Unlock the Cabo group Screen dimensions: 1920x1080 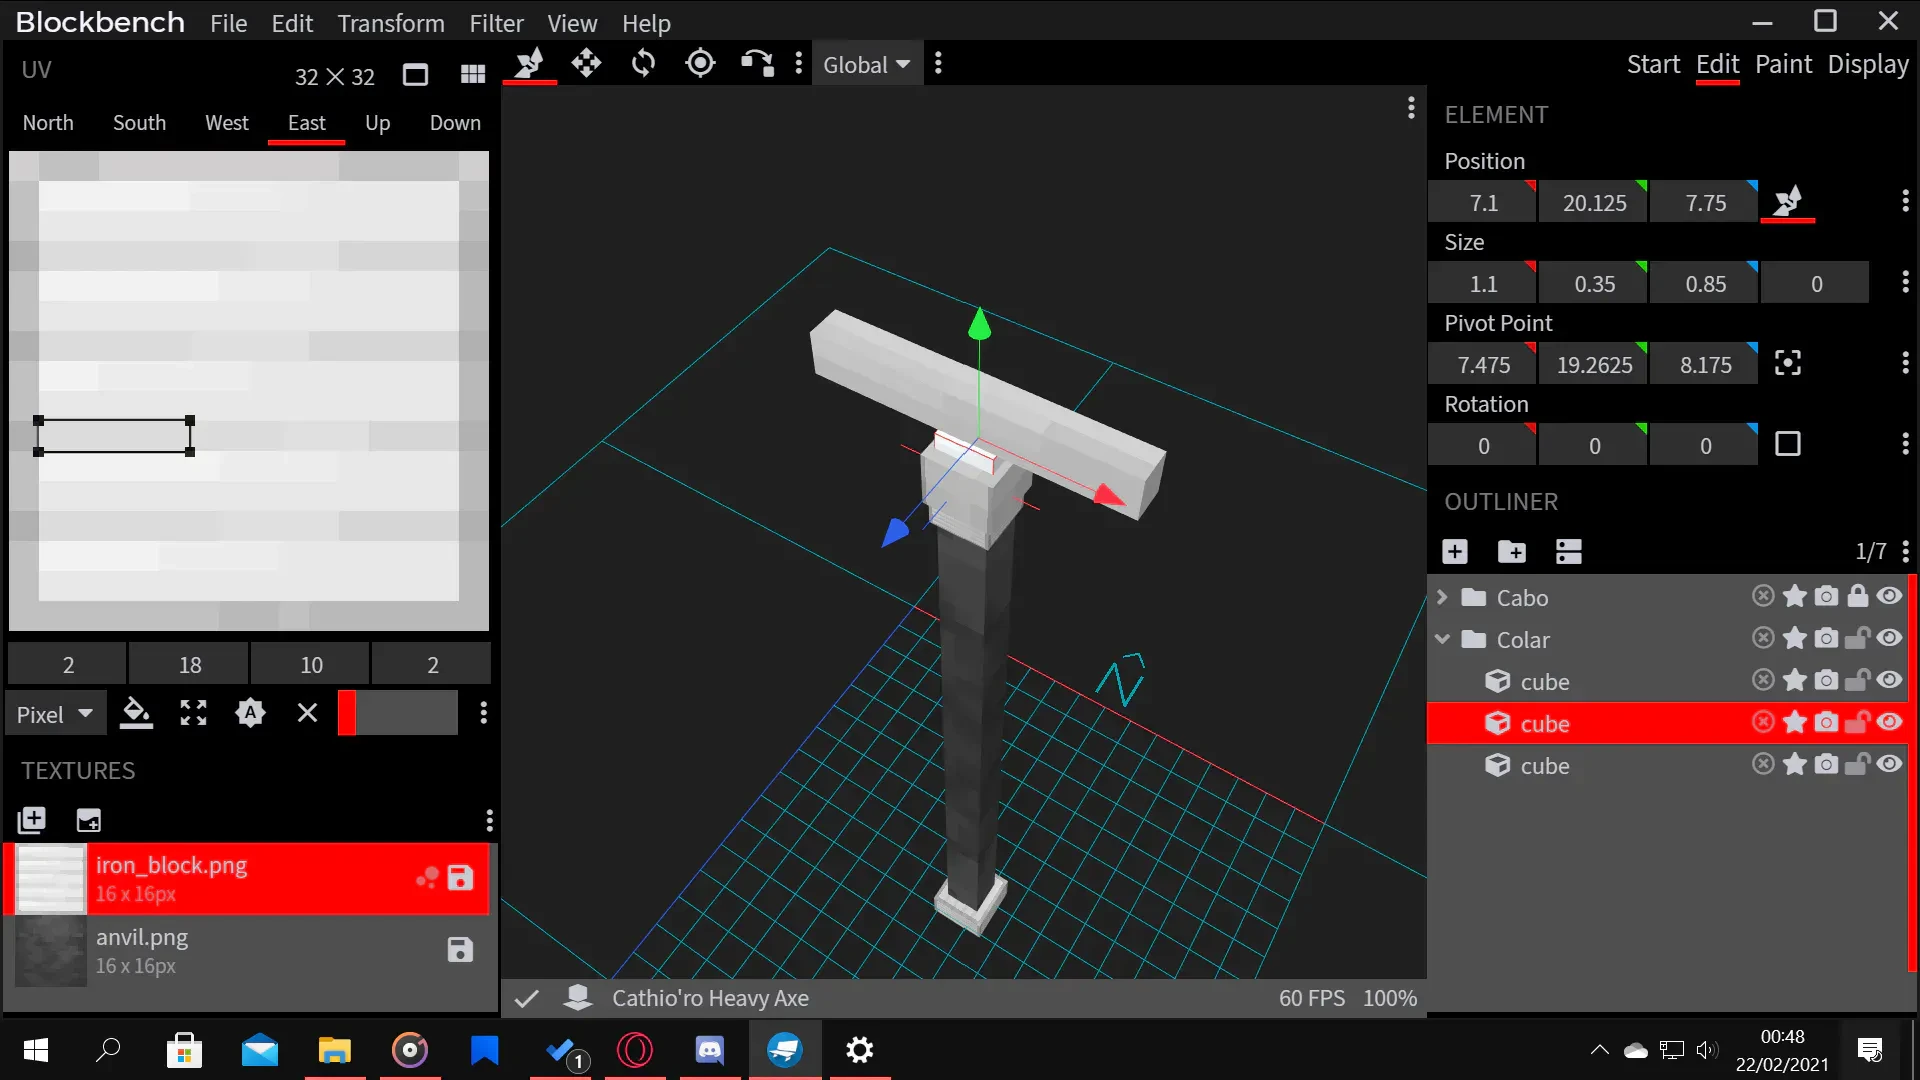pyautogui.click(x=1858, y=597)
